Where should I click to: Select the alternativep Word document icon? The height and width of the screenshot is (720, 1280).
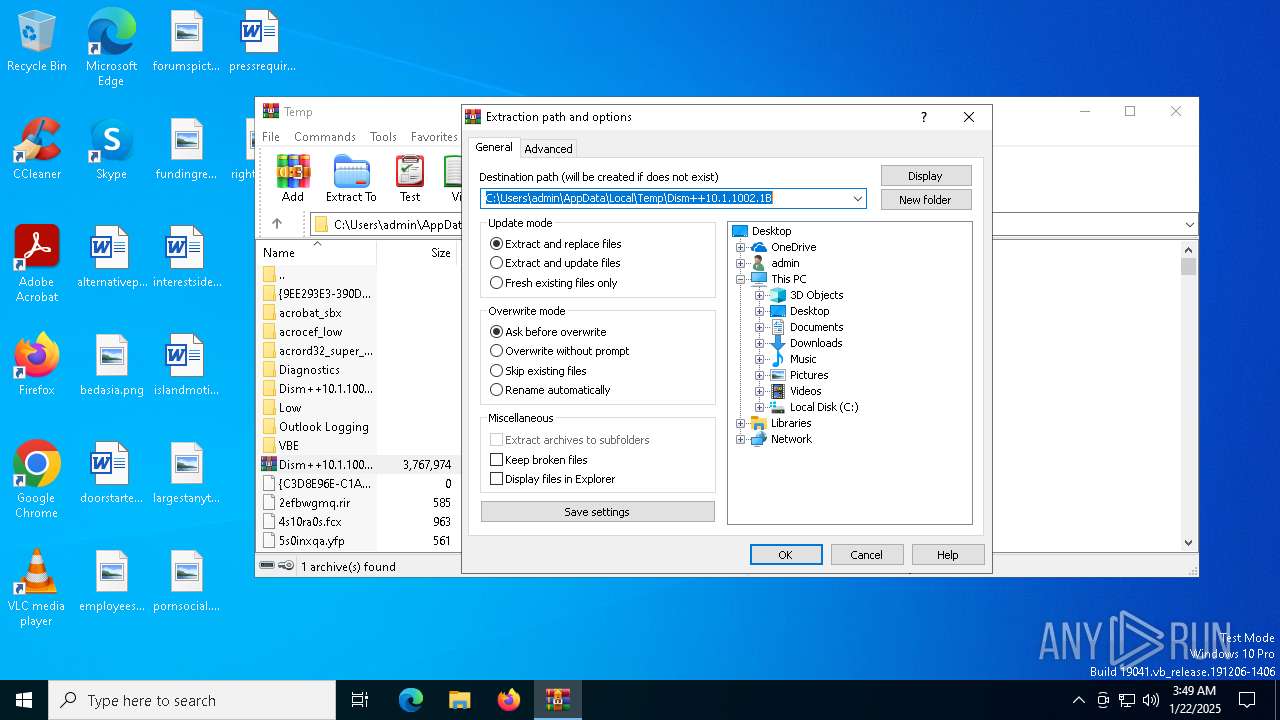coord(112,257)
